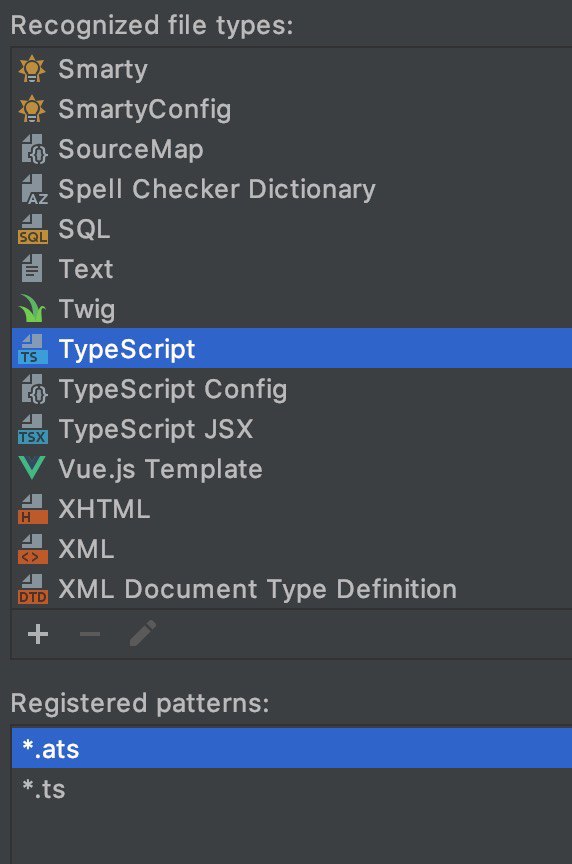Click the Spell Checker Dictionary AZ icon

[x=34, y=190]
